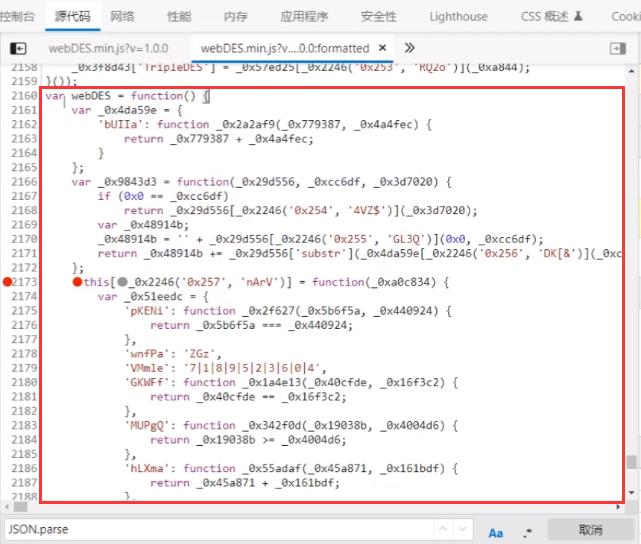The height and width of the screenshot is (544, 641).
Task: Click line number 2160 gutter
Action: (x=20, y=96)
